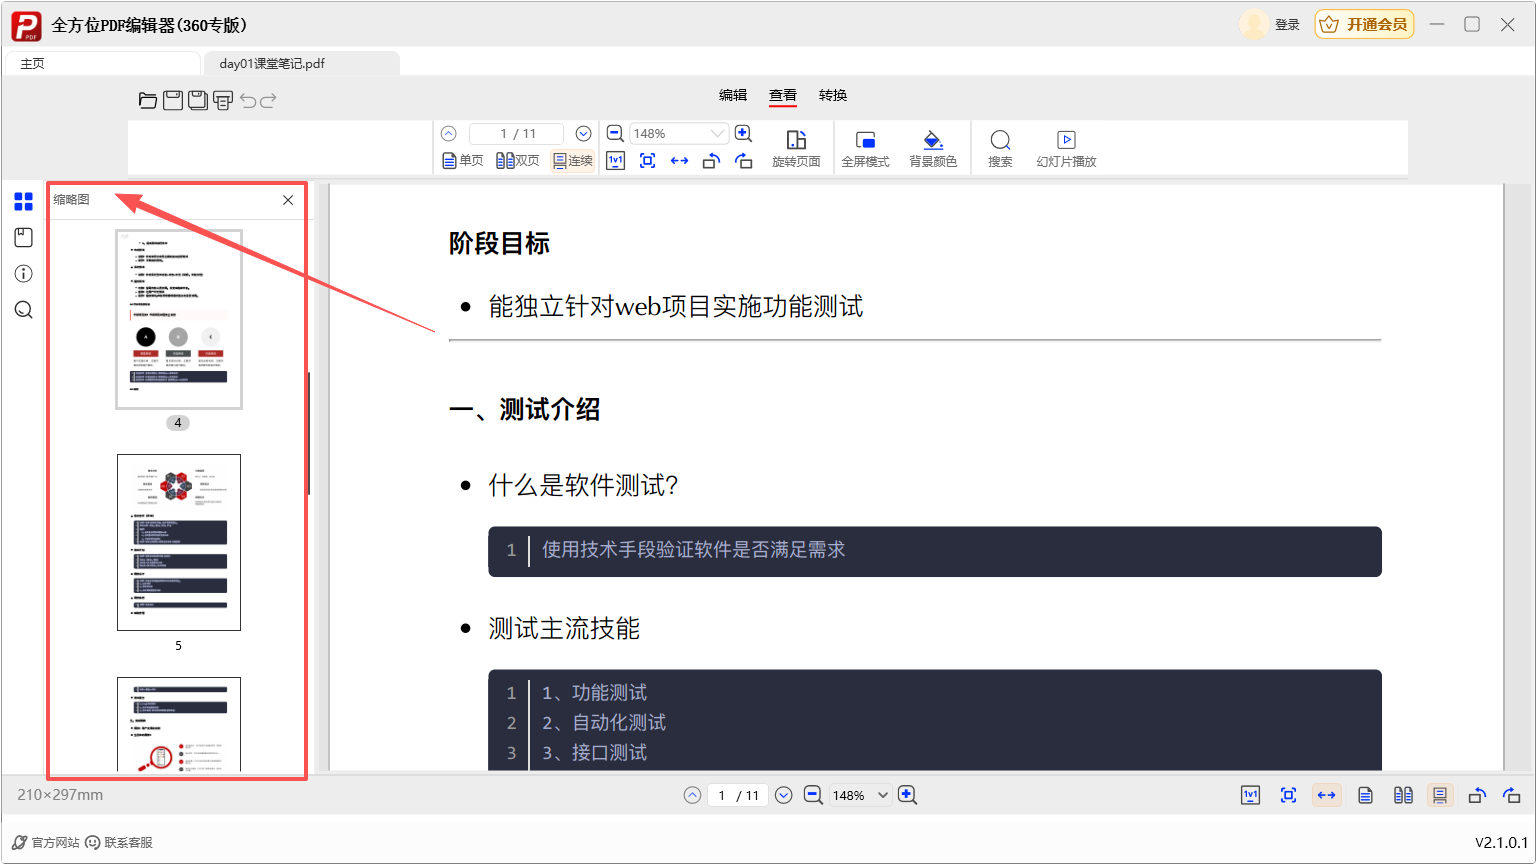Click the print icon in quick toolbar
Image resolution: width=1536 pixels, height=864 pixels.
[223, 100]
